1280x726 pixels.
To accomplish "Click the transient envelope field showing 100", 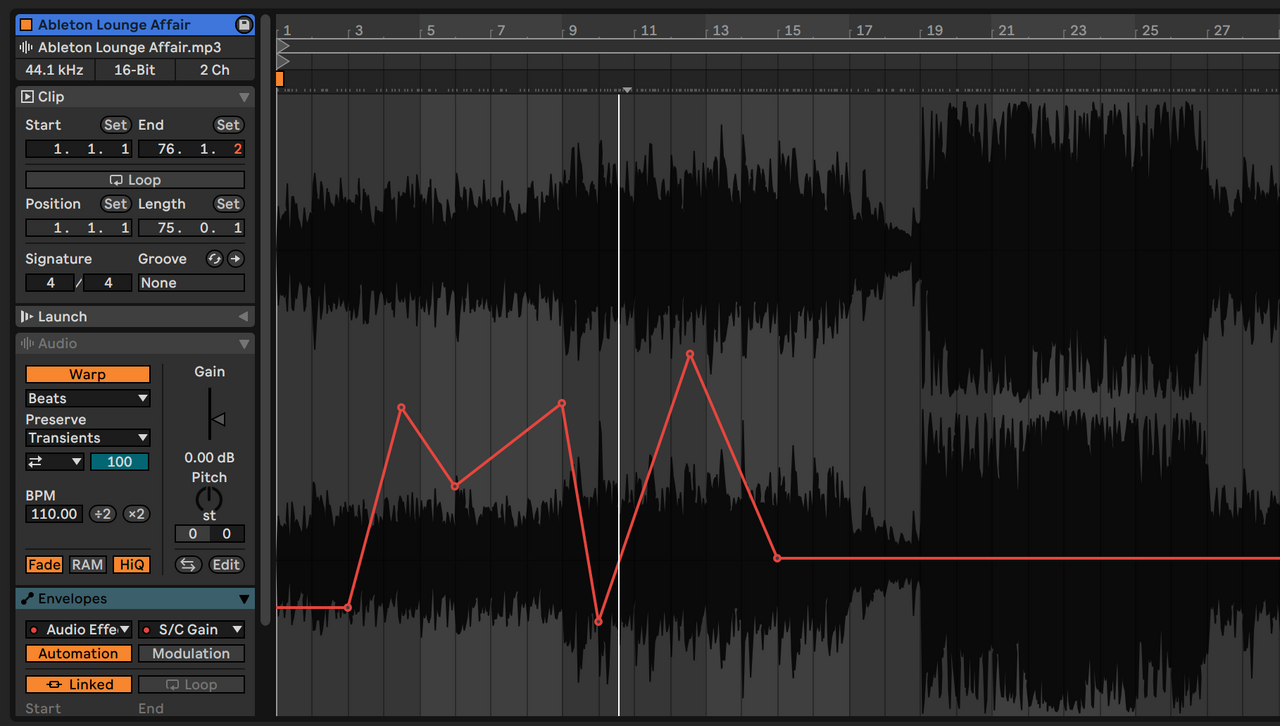I will (119, 462).
